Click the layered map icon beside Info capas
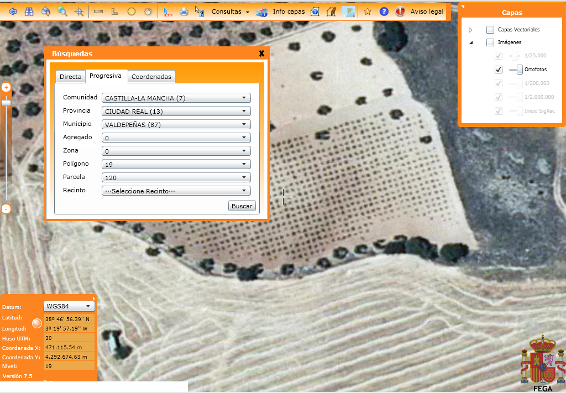 262,12
